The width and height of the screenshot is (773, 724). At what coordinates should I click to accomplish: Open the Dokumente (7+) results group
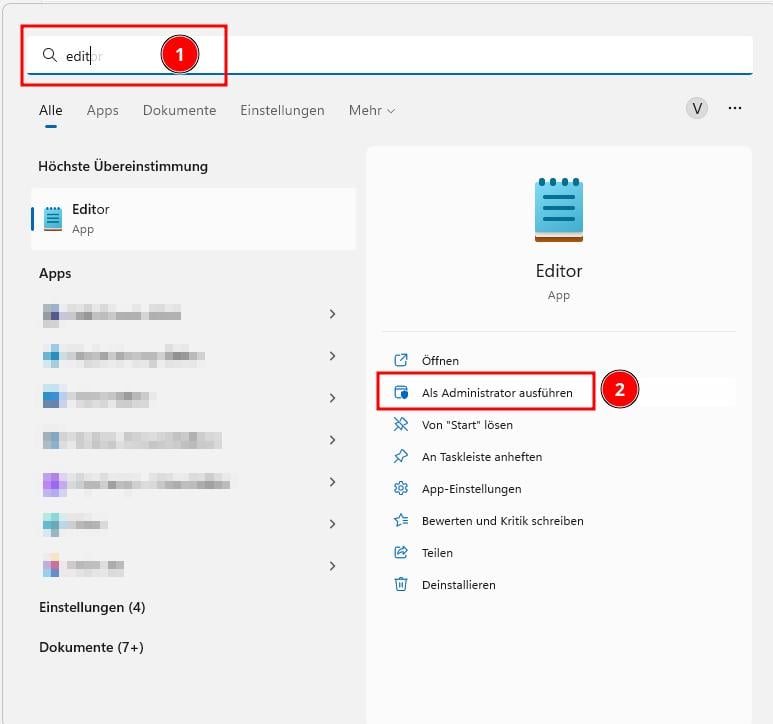pos(91,647)
